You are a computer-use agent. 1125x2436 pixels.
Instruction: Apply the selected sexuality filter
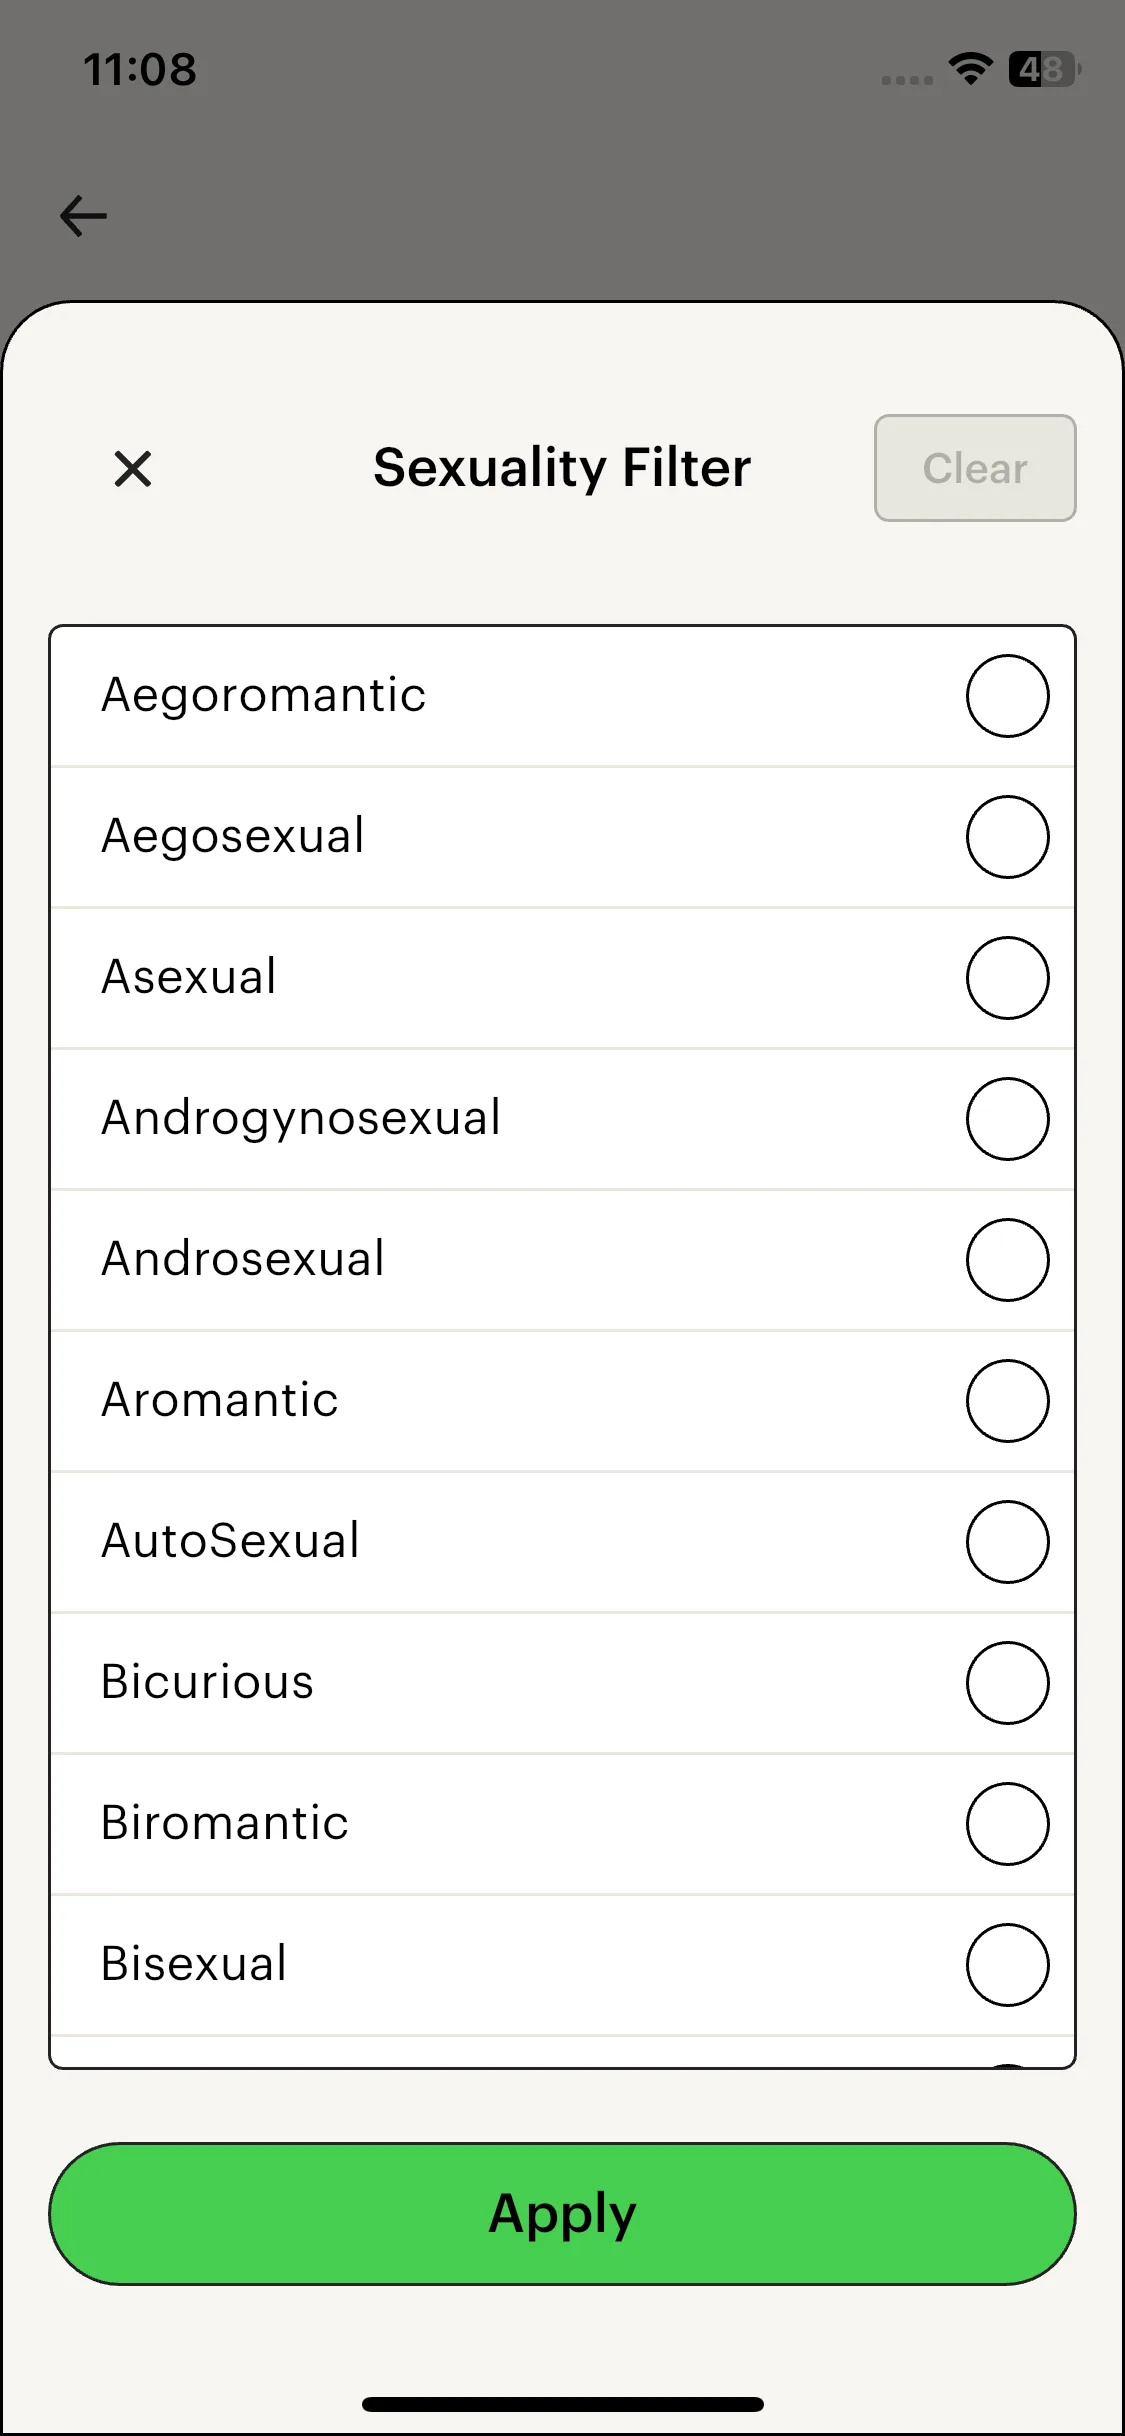562,2214
